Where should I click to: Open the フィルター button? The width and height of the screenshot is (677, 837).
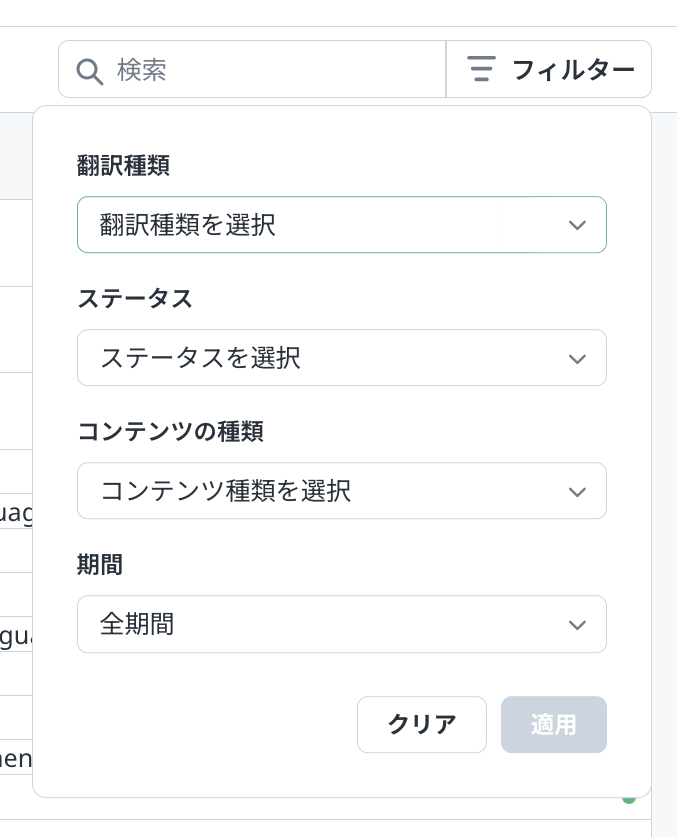tap(549, 69)
